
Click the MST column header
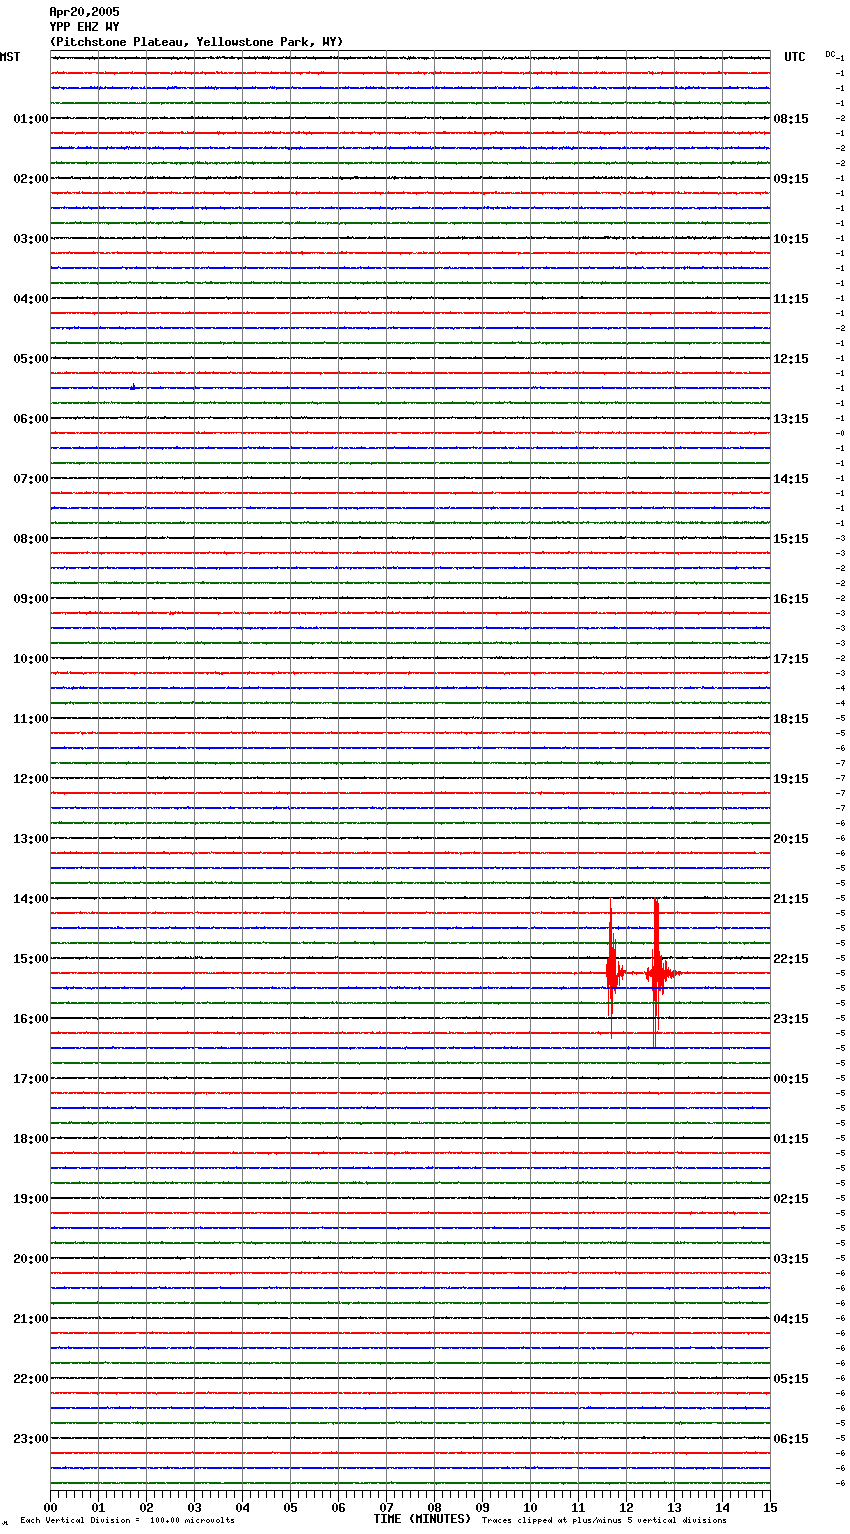pos(10,57)
